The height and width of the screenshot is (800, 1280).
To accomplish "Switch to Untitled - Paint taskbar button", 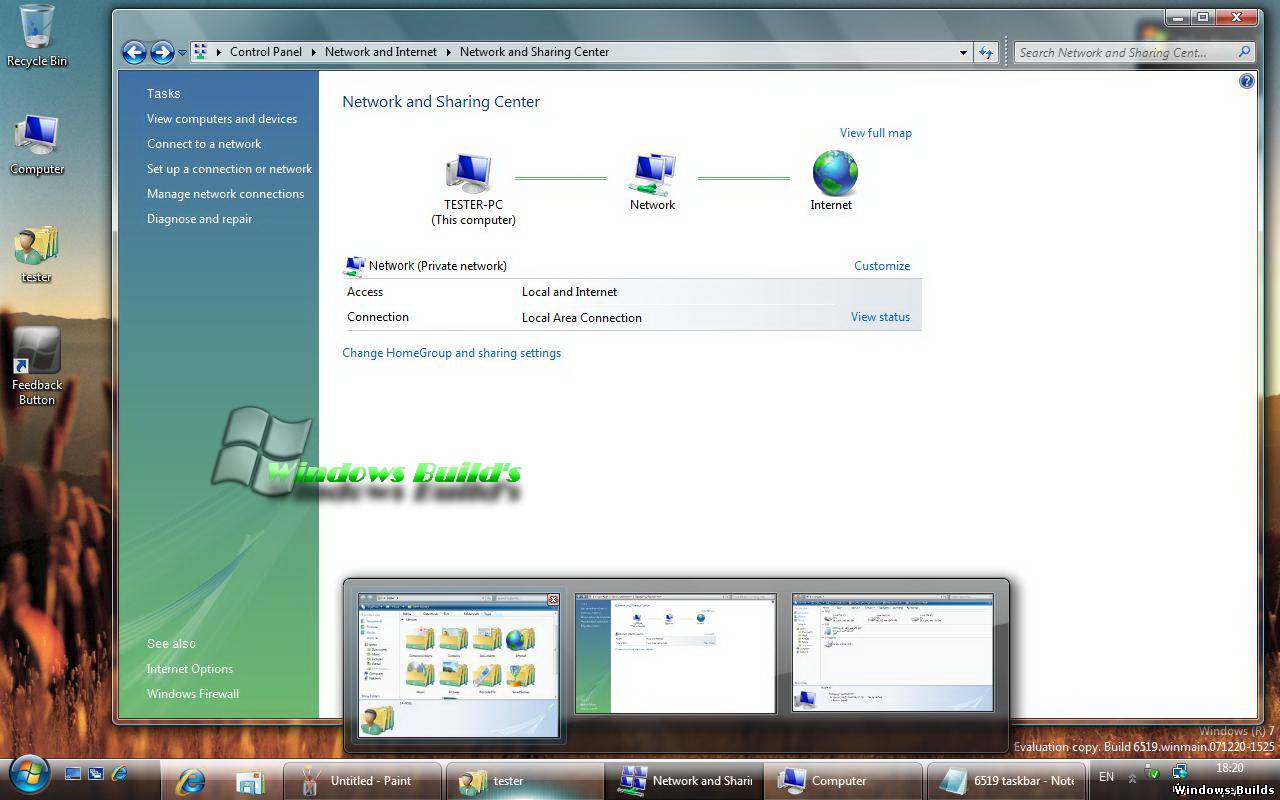I will click(x=361, y=781).
